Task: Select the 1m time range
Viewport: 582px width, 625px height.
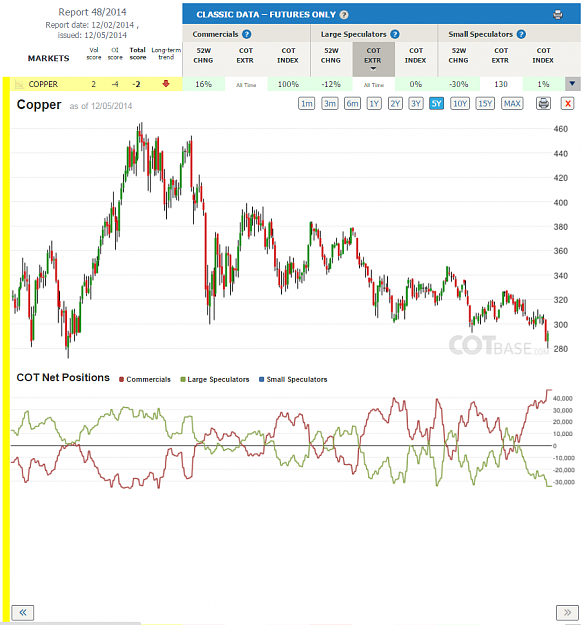Action: click(x=307, y=104)
